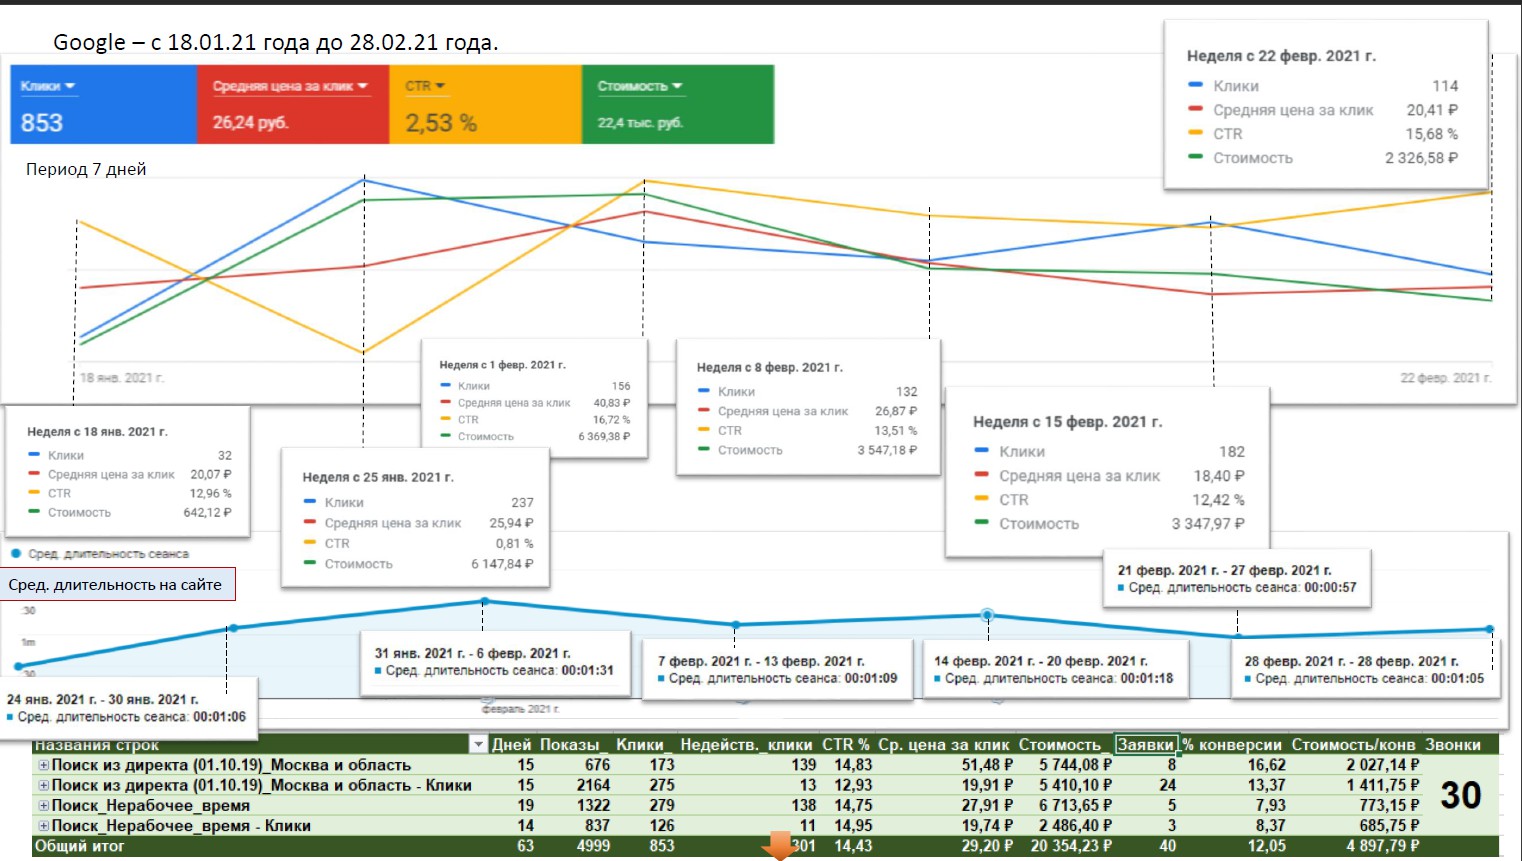Click the Недейств. клики column header
This screenshot has height=861, width=1522.
(746, 744)
